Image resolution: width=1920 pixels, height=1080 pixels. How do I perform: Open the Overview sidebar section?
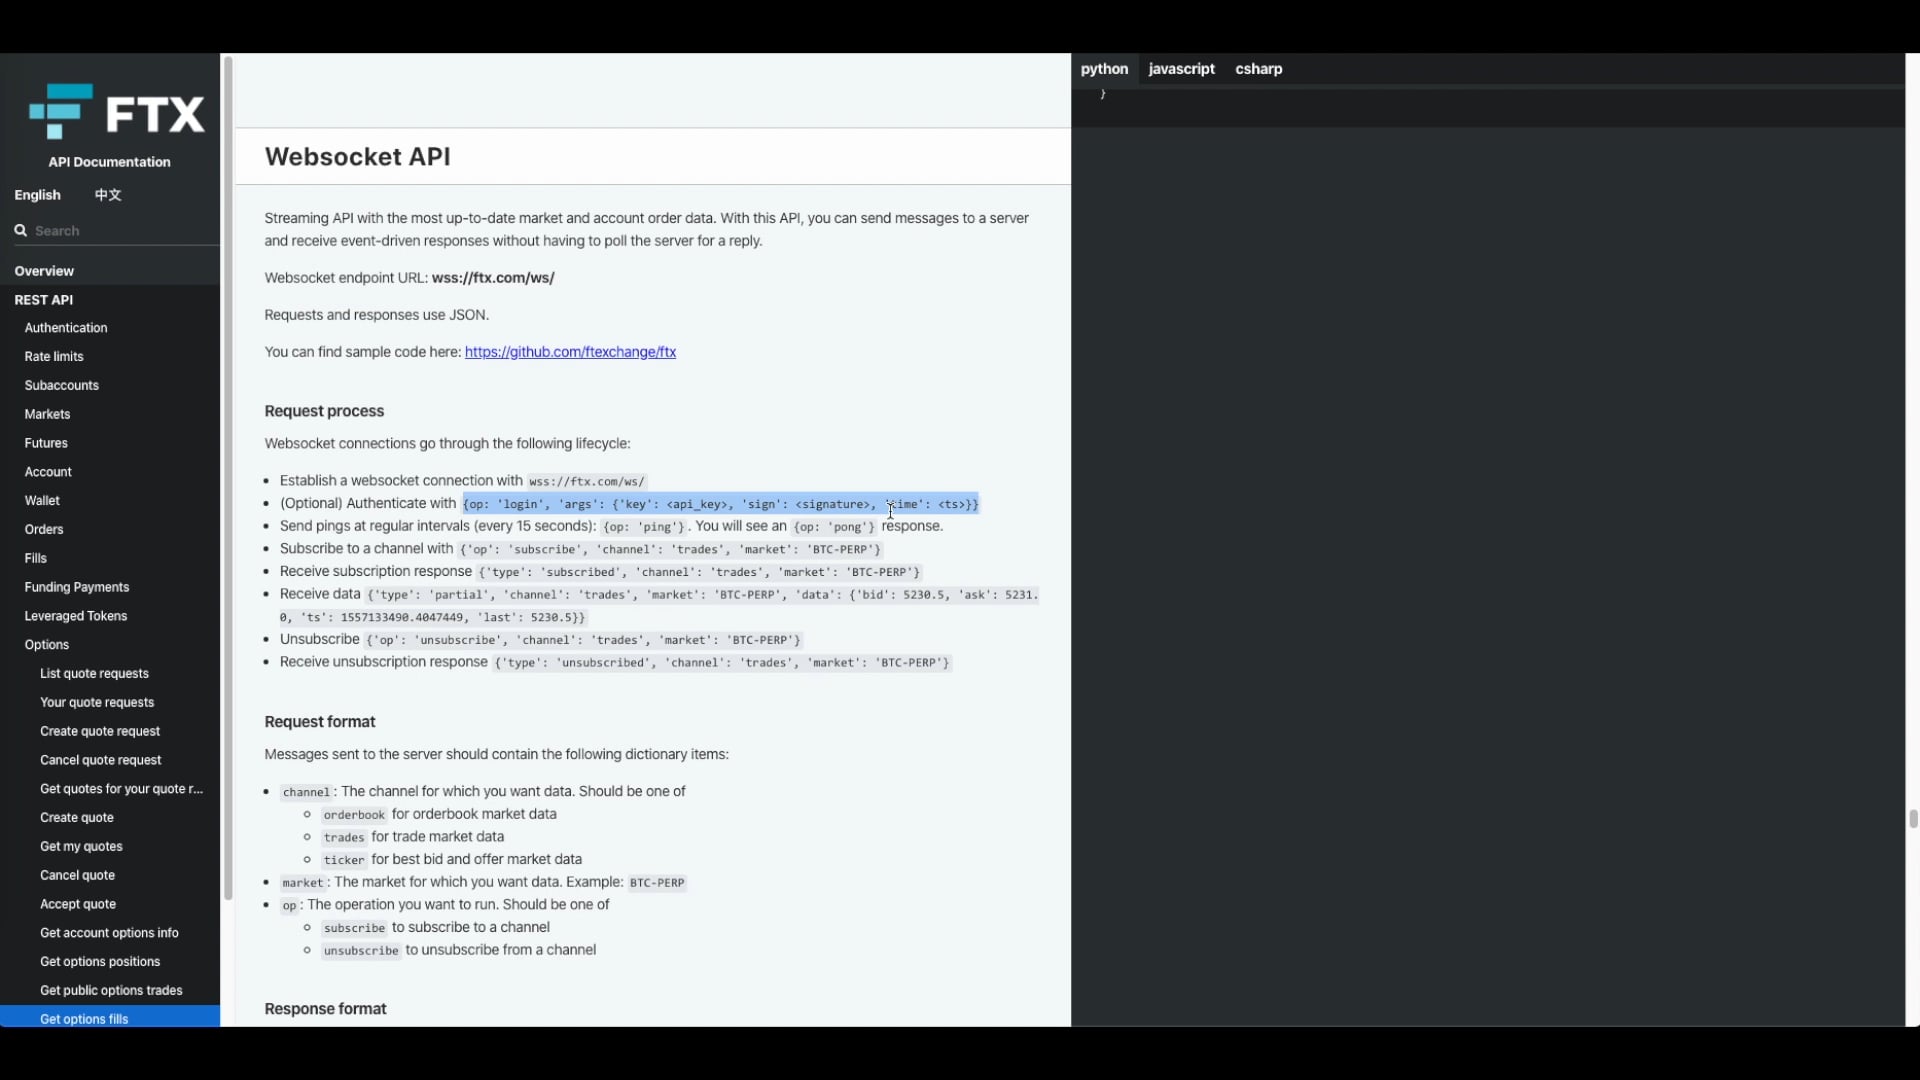(x=44, y=271)
